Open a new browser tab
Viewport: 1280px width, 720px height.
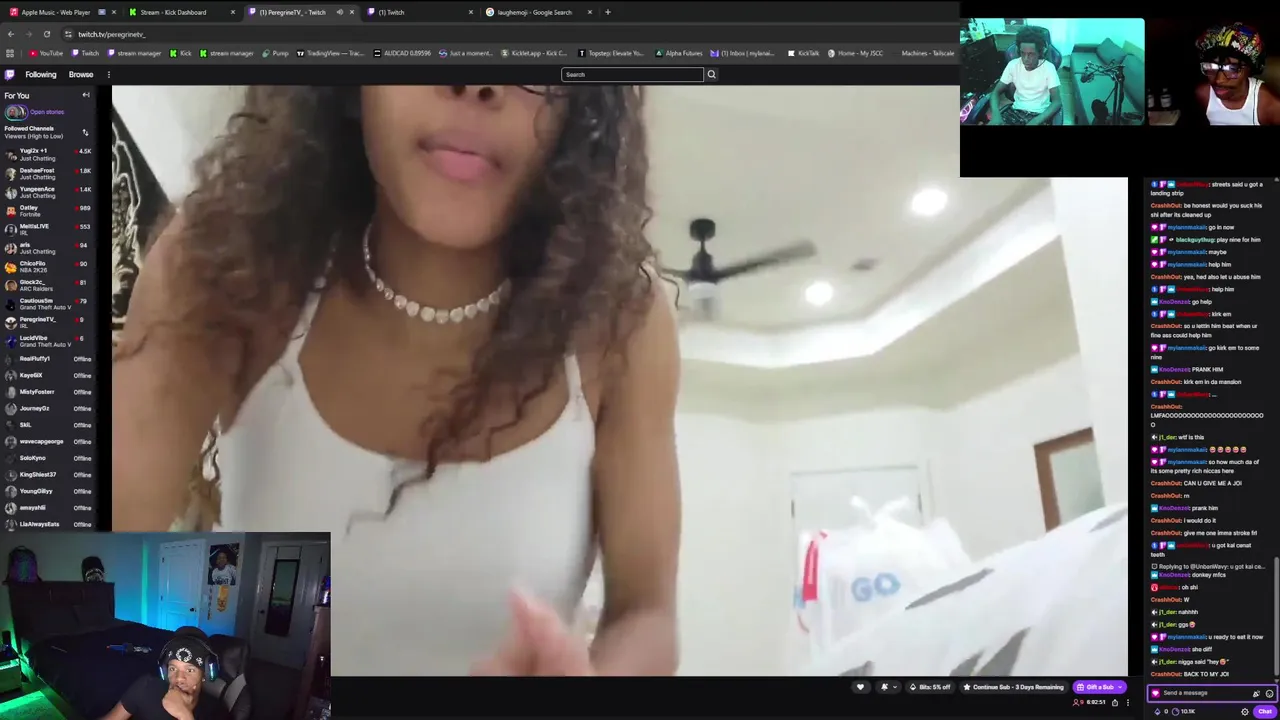(607, 12)
